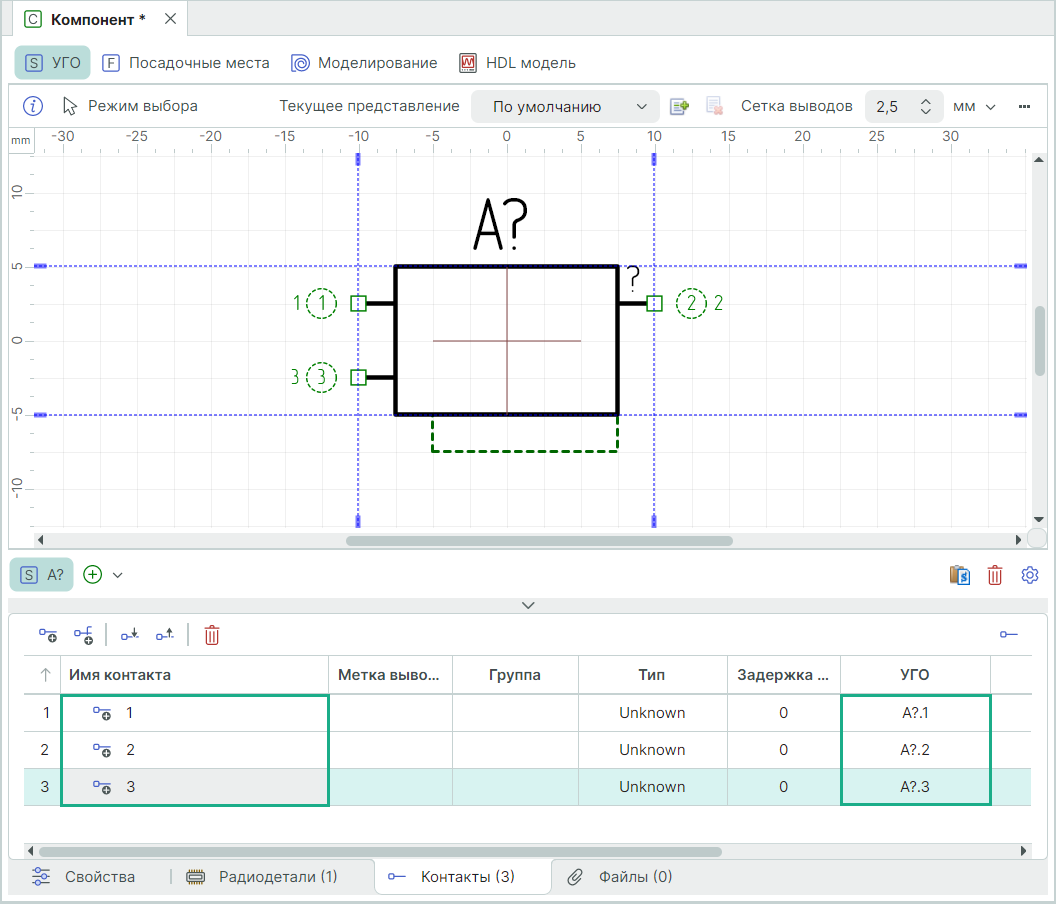Open symbol settings gear icon

1030,575
